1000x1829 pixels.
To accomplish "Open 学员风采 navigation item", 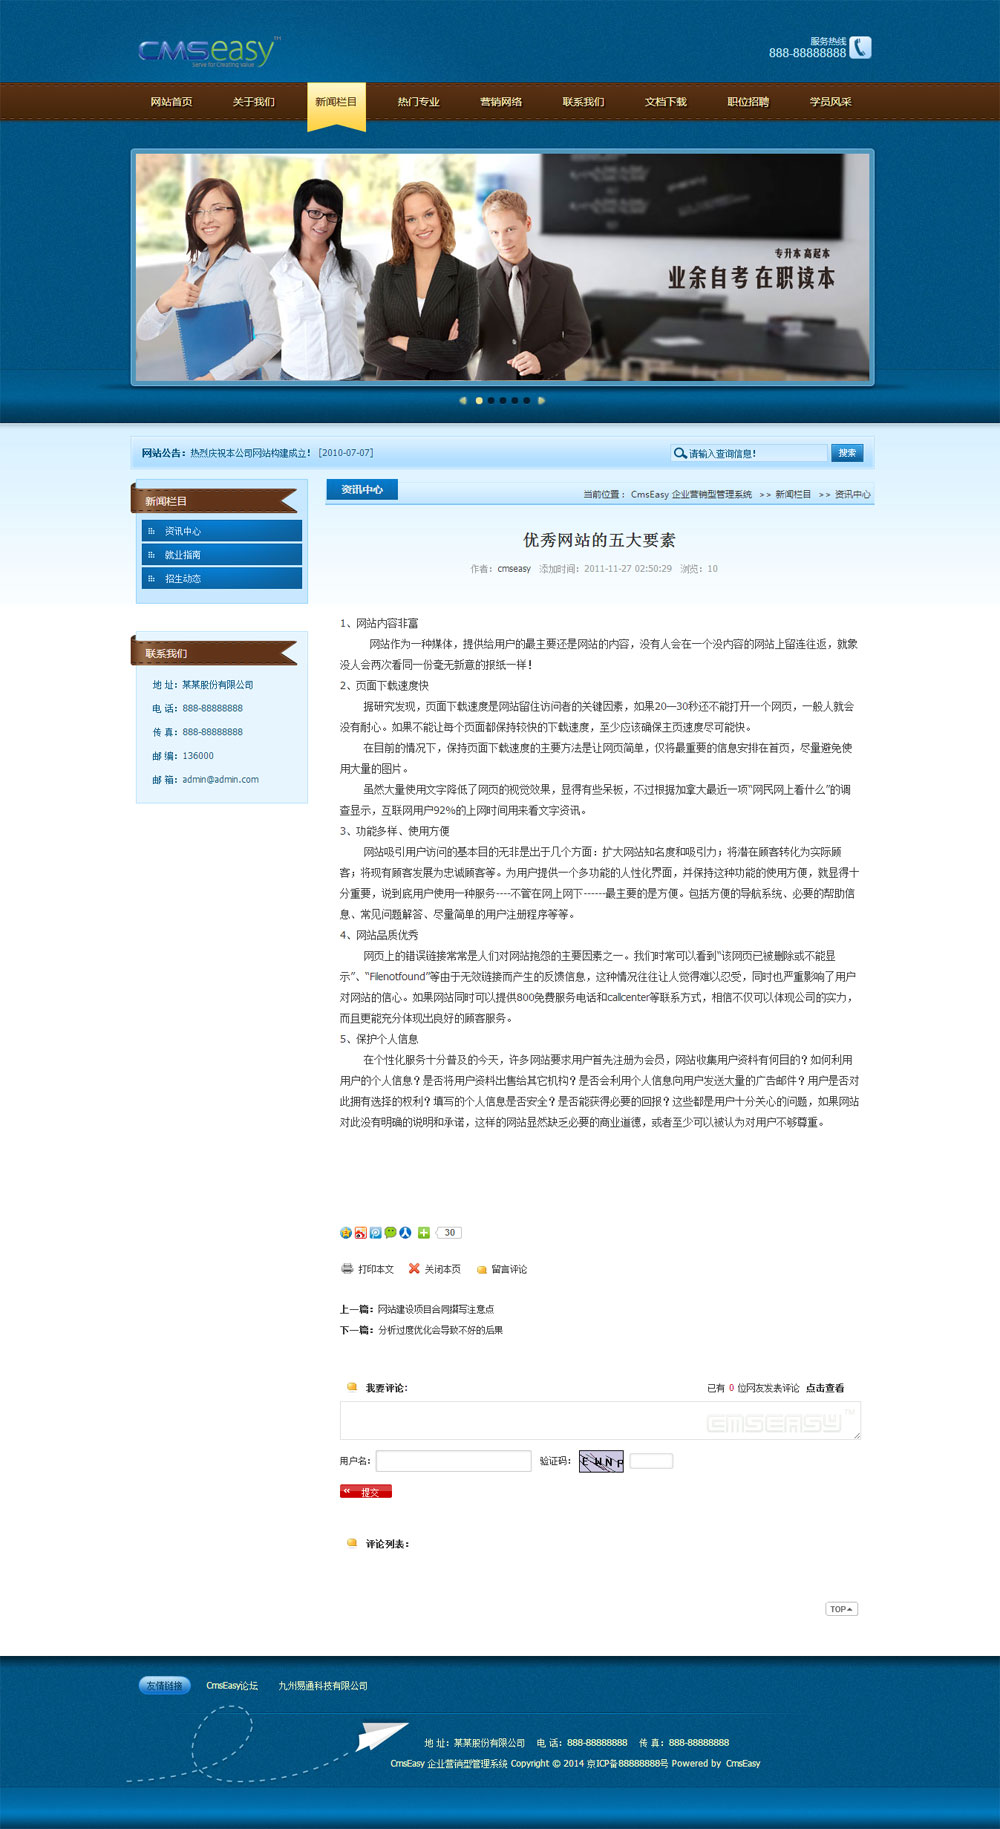I will click(x=831, y=102).
